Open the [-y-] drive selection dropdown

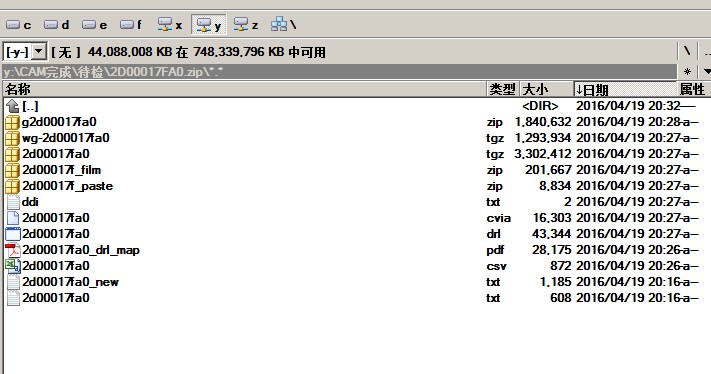click(39, 52)
